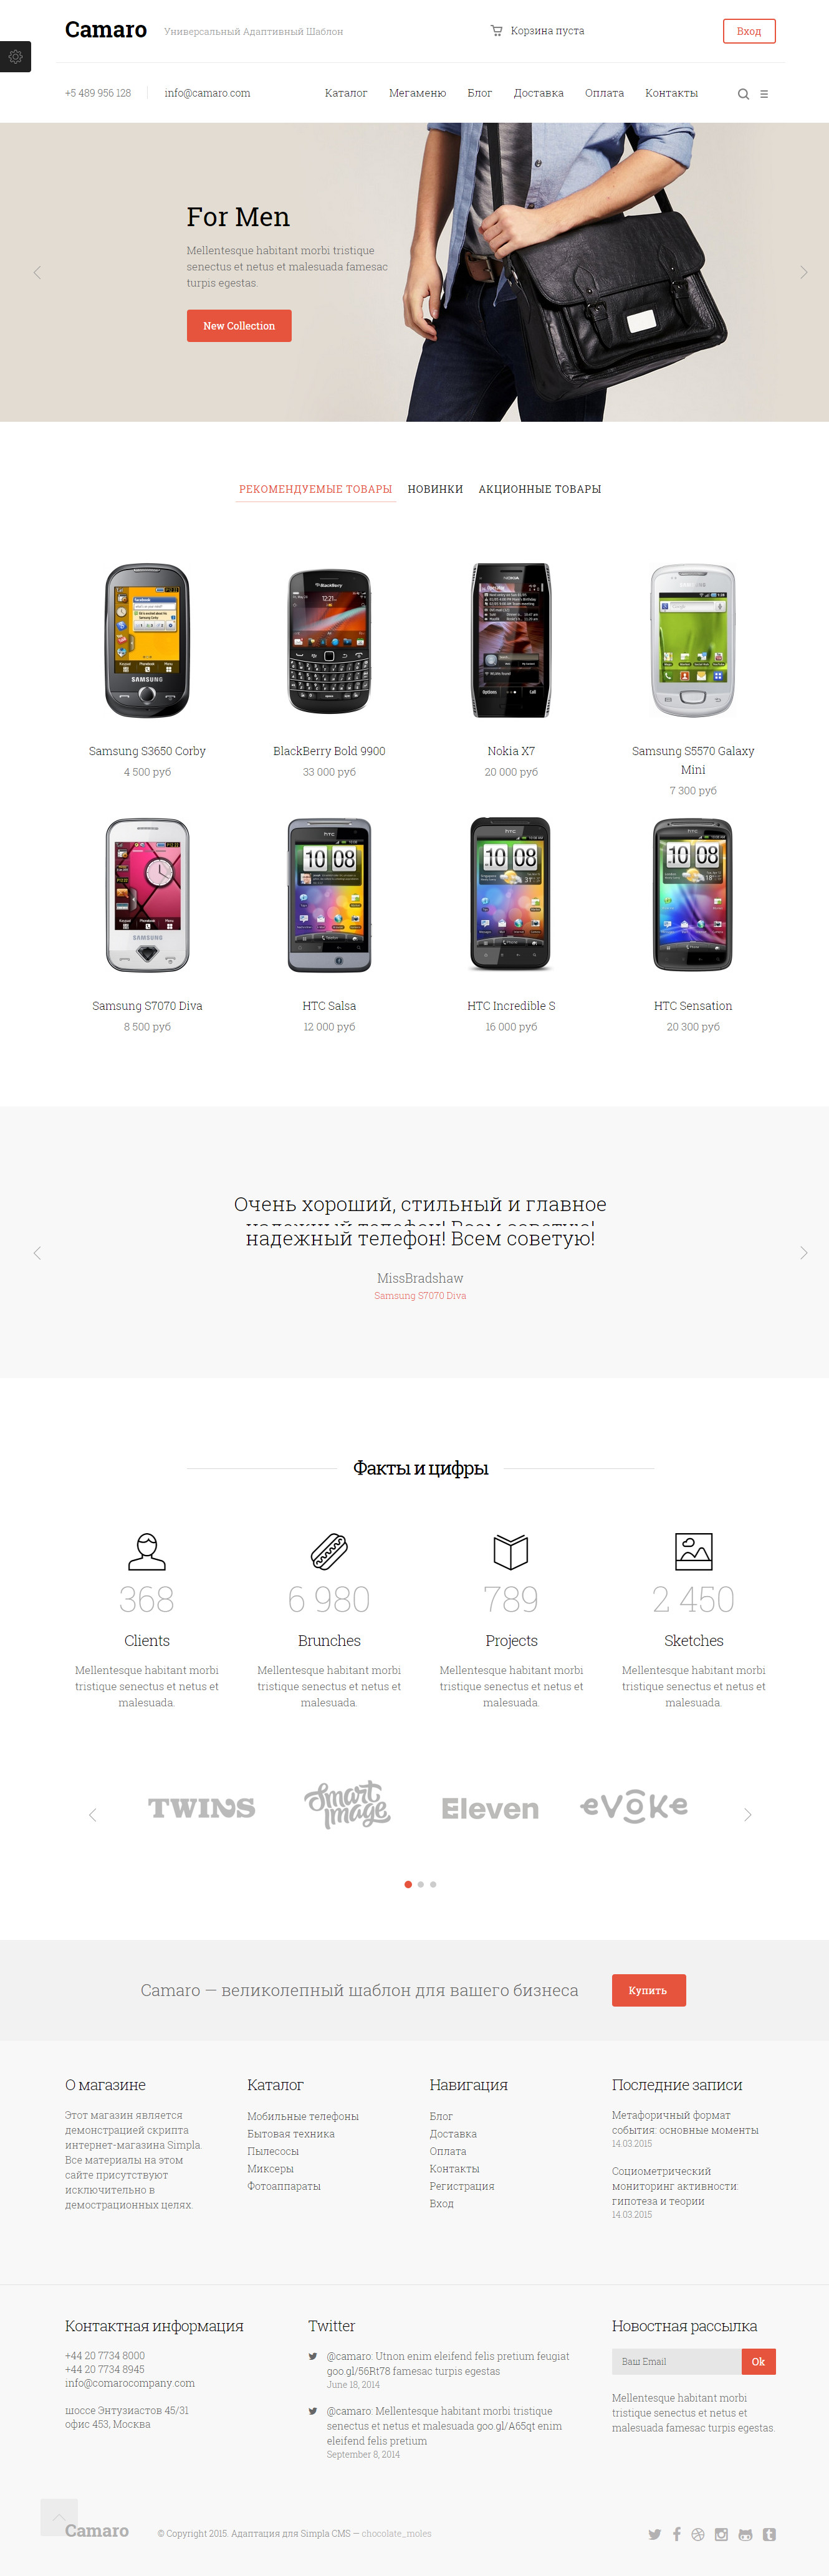Open the settings gear side panel
This screenshot has width=829, height=2576.
(x=15, y=57)
